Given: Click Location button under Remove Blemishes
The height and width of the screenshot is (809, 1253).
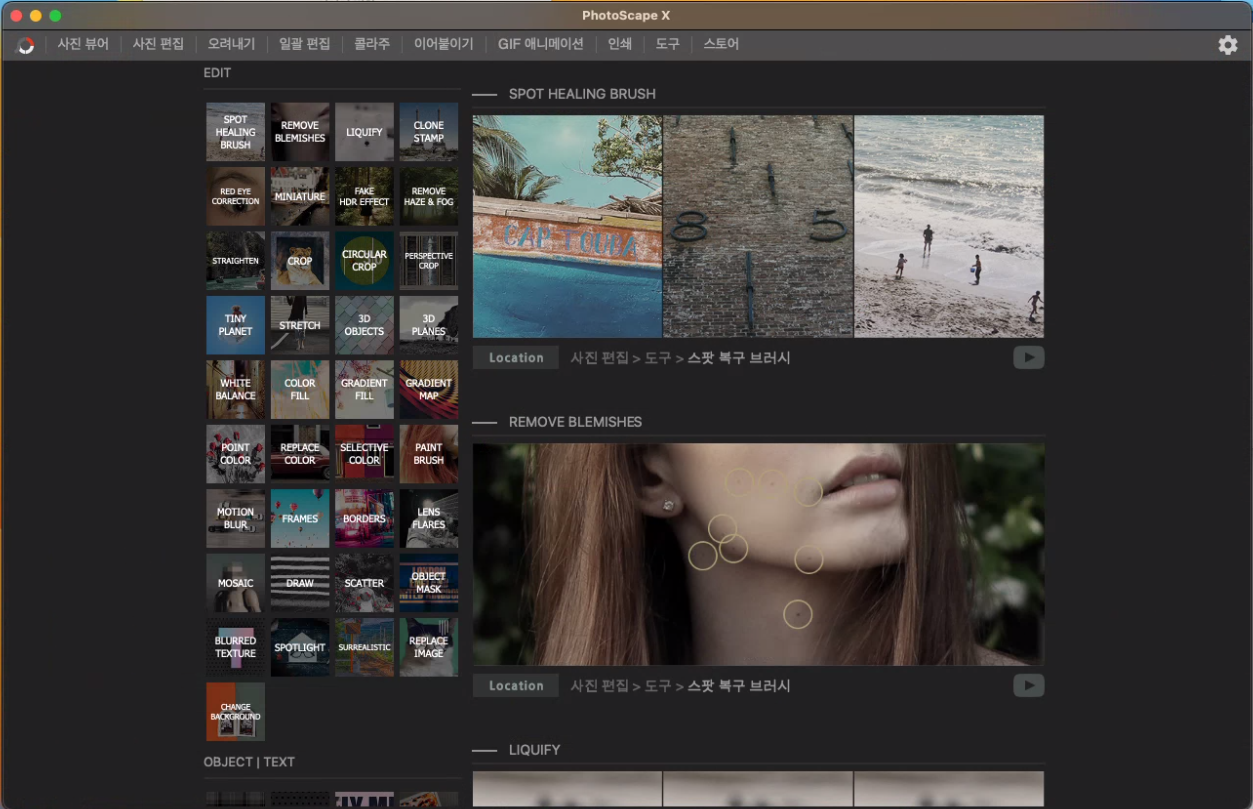Looking at the screenshot, I should 516,686.
